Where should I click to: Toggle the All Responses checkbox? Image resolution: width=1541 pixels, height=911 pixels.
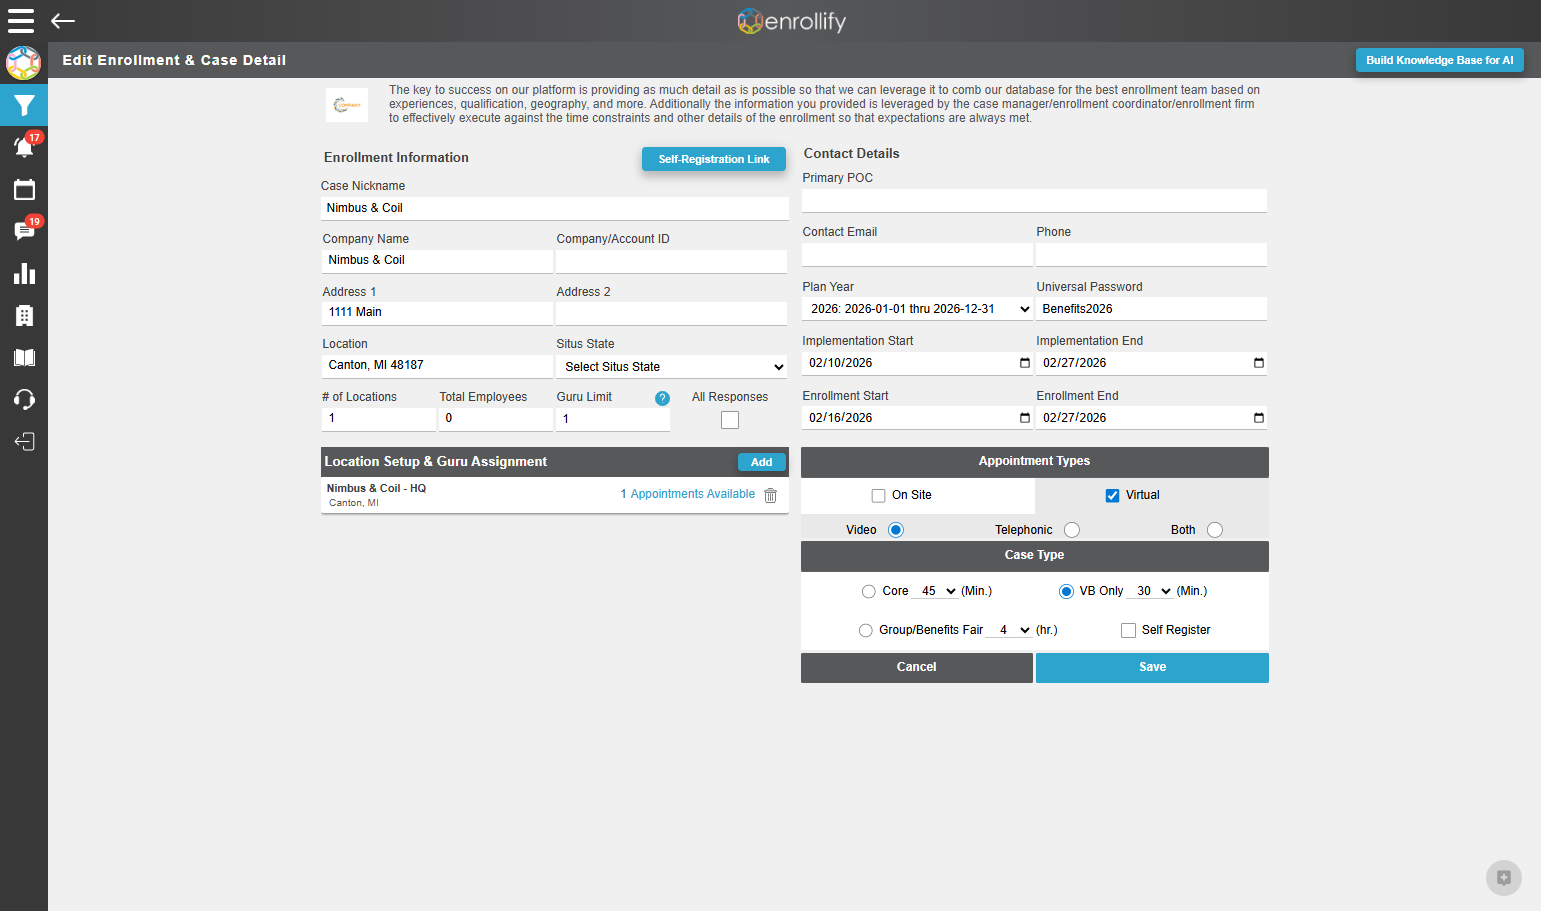click(730, 420)
